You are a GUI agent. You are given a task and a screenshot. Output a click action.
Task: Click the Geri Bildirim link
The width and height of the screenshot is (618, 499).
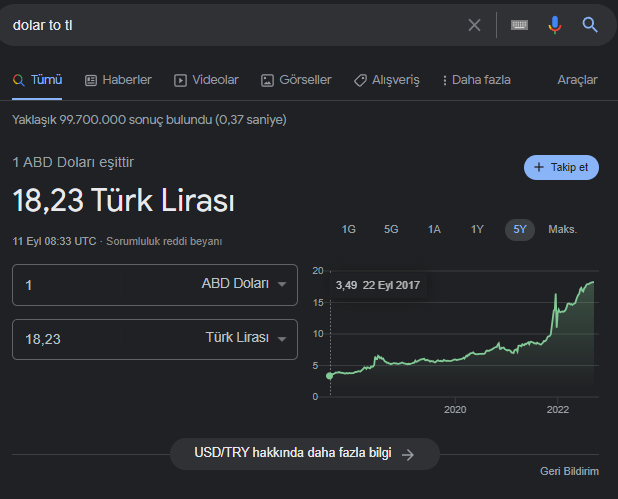[x=569, y=471]
